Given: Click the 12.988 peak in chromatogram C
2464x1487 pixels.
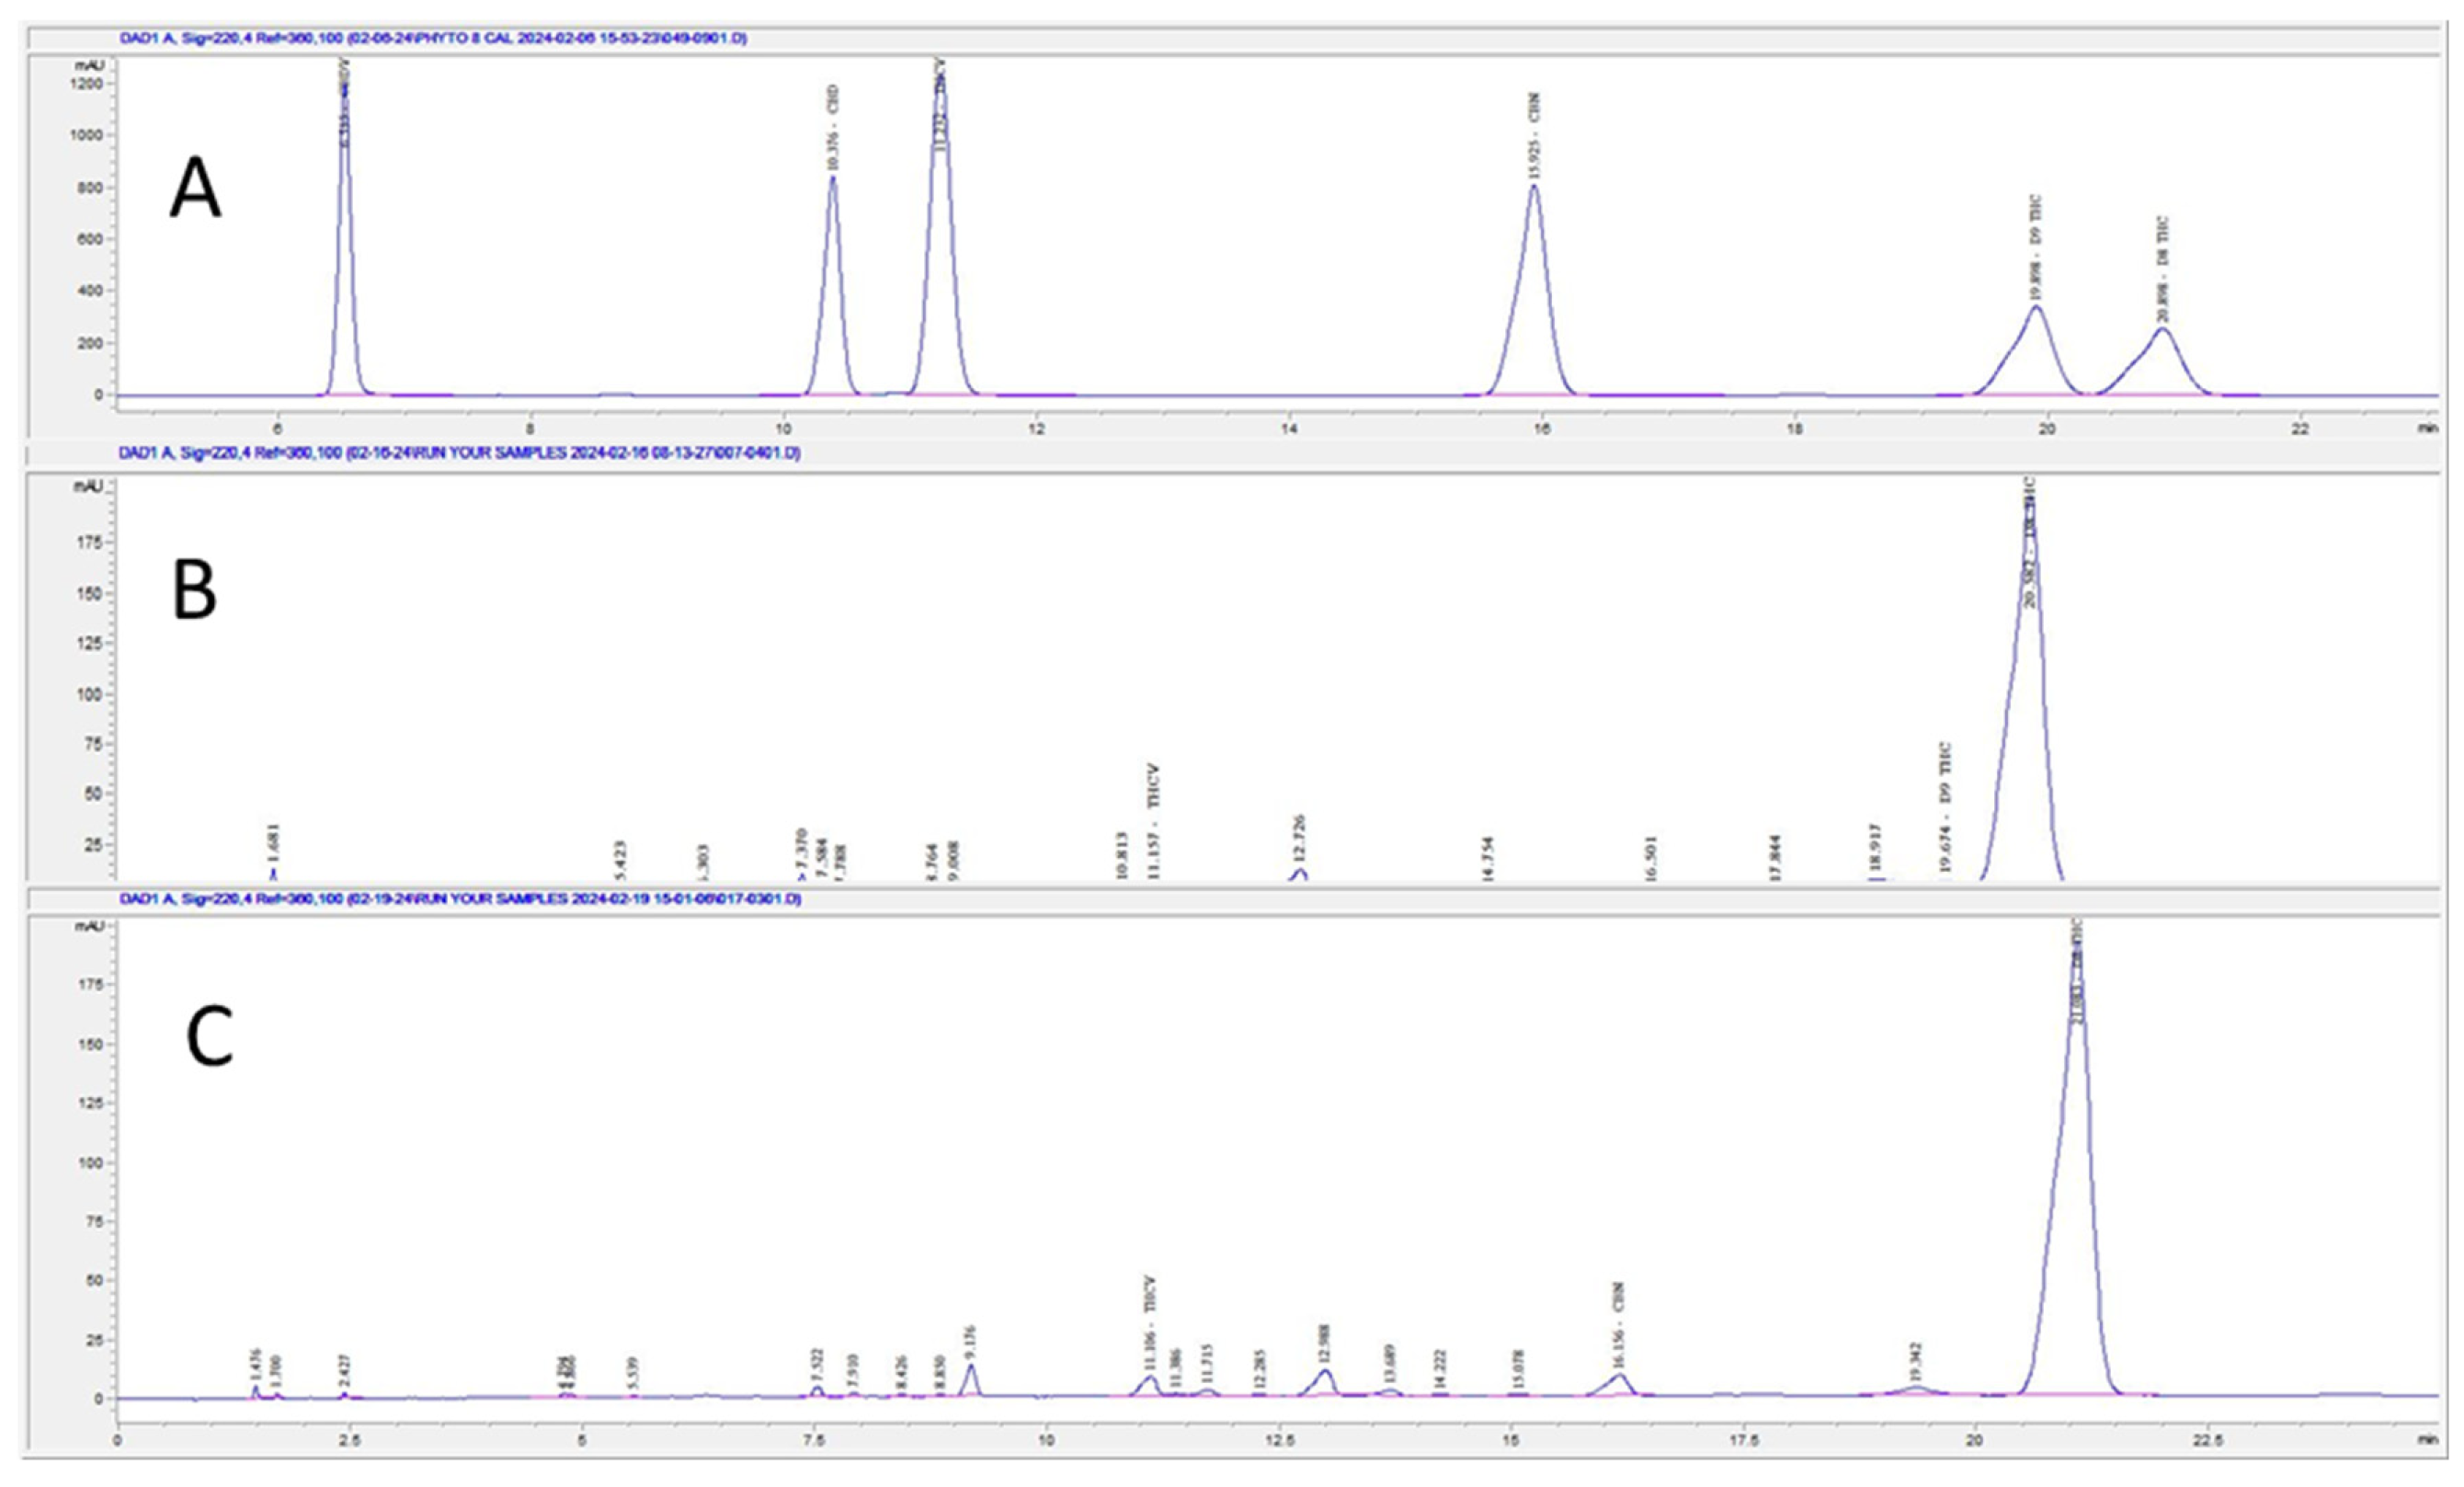Looking at the screenshot, I should 1325,1380.
